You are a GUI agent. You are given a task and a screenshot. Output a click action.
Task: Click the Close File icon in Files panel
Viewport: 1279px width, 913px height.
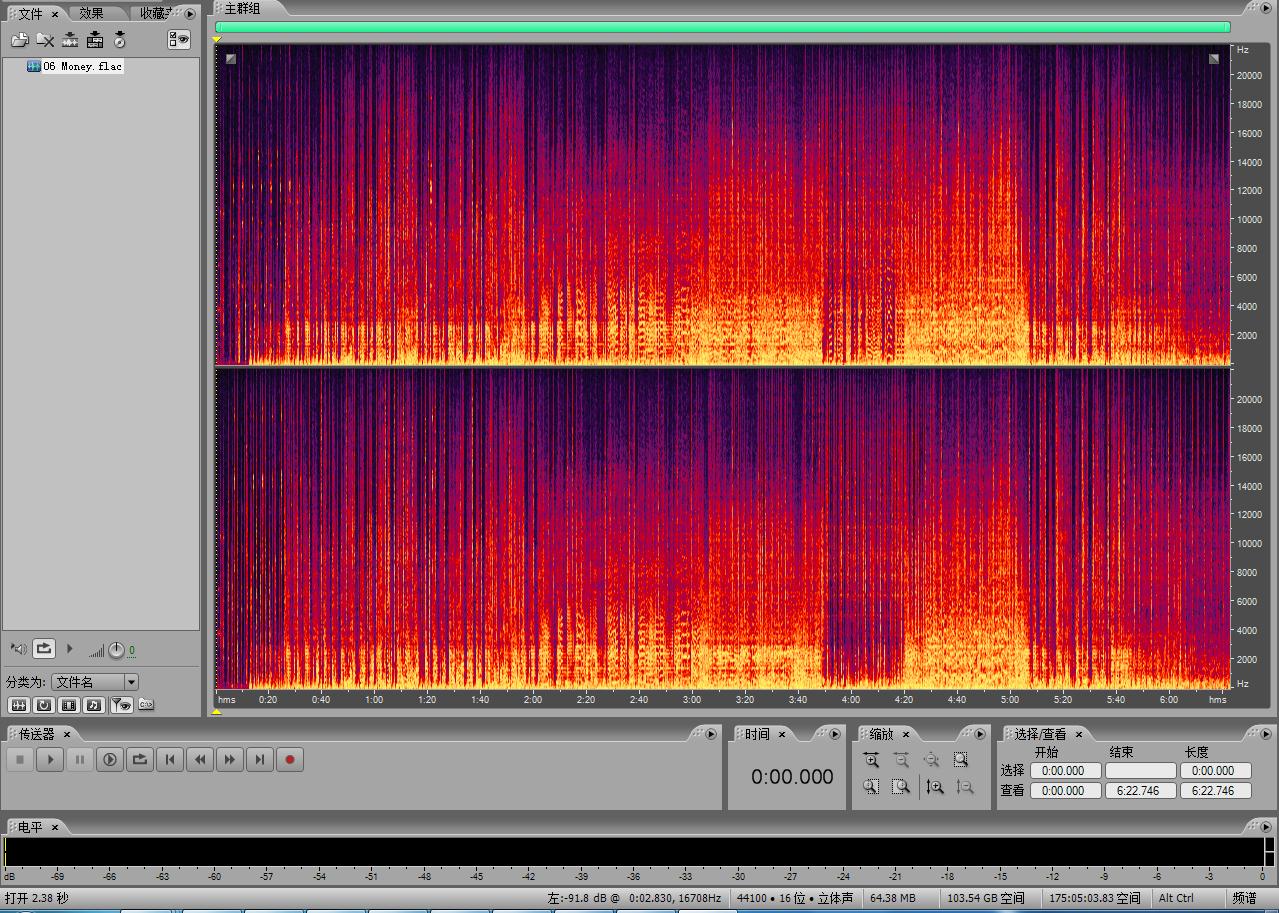[45, 40]
